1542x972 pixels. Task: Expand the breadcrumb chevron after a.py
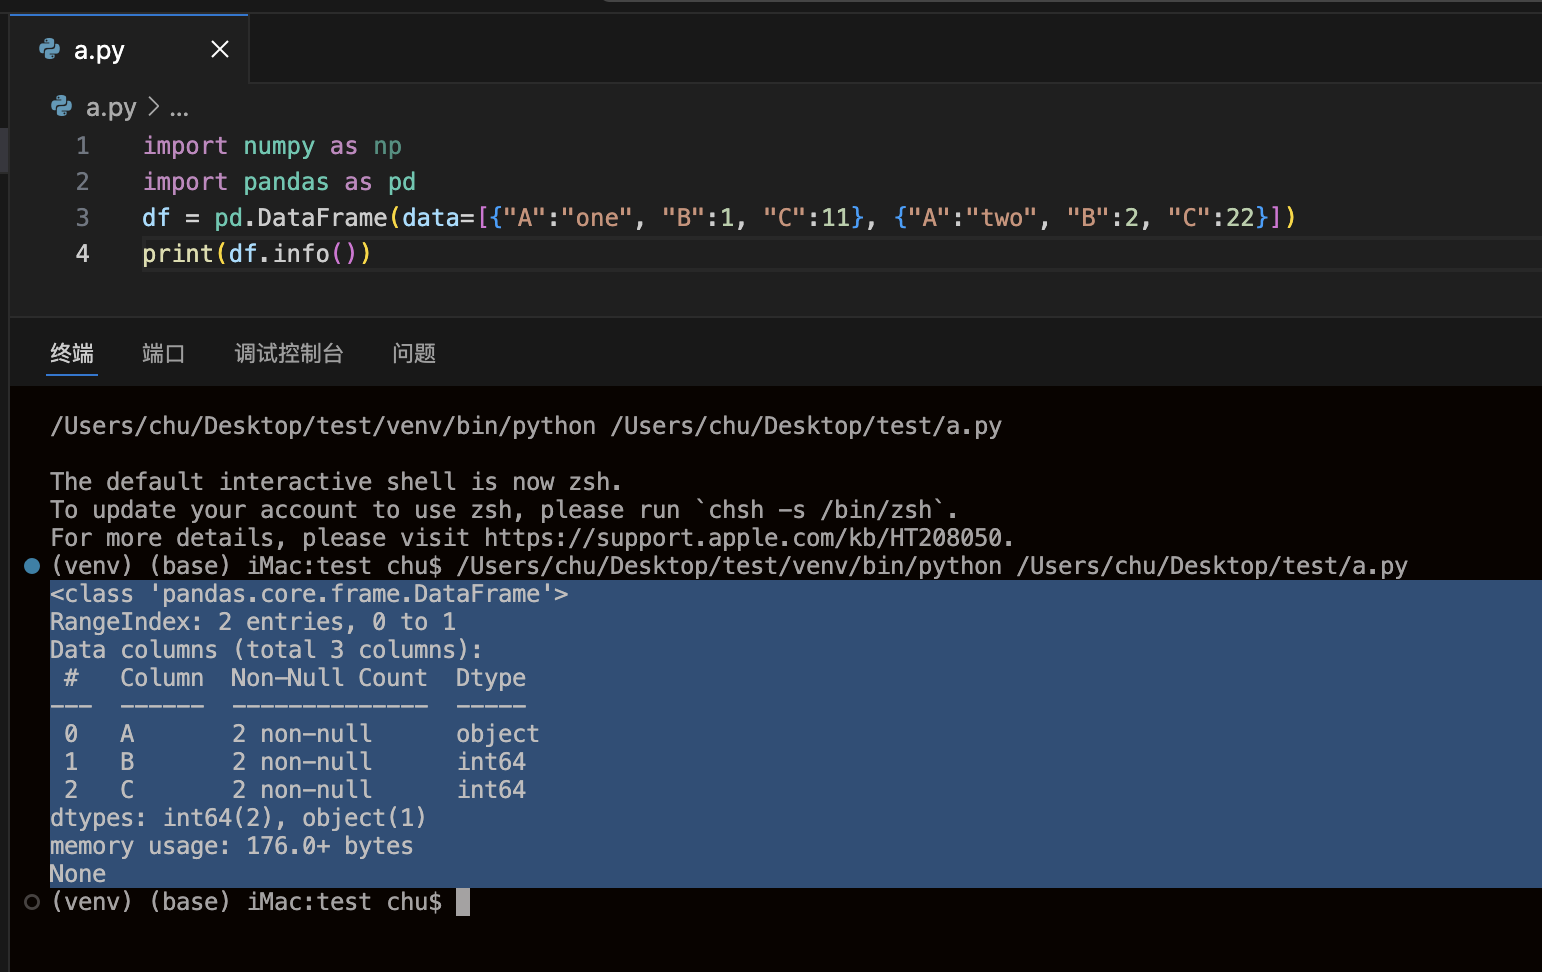click(x=153, y=106)
